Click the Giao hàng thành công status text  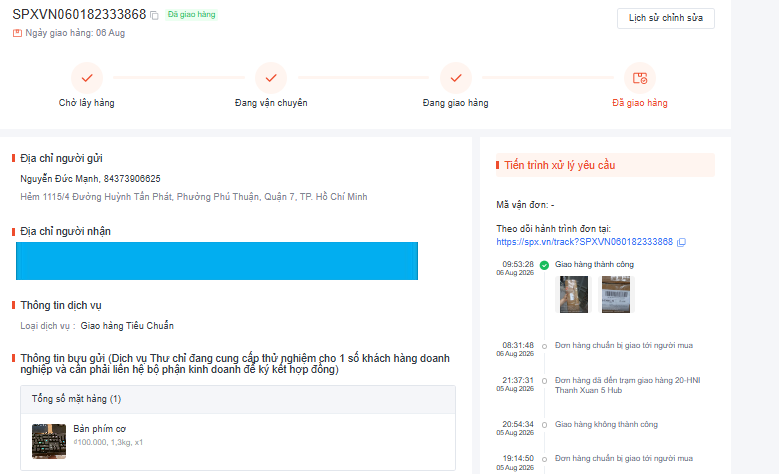(x=594, y=265)
